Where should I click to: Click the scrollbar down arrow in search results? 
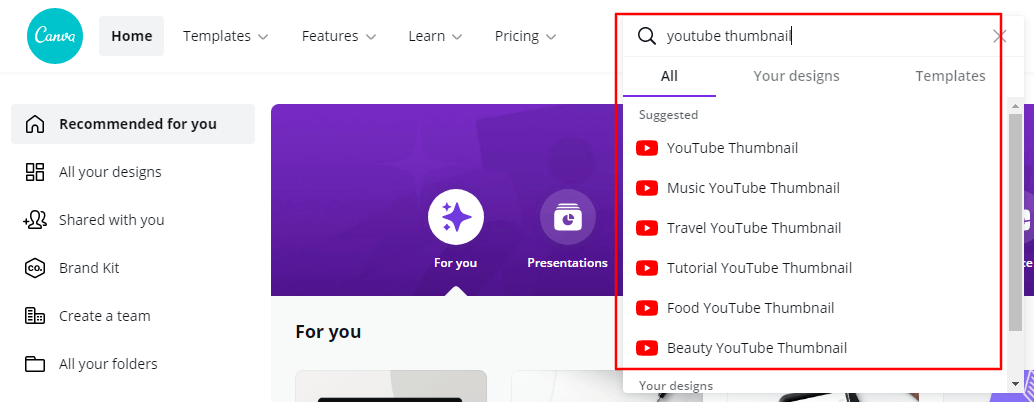pyautogui.click(x=1016, y=383)
